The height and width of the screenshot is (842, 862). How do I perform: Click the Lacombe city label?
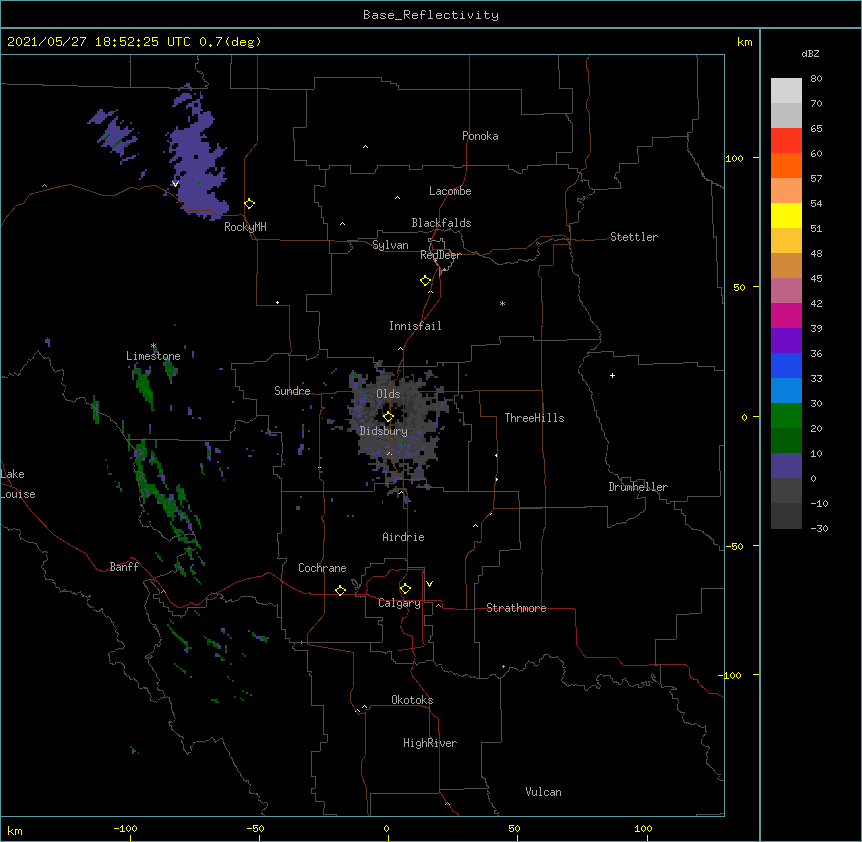450,191
